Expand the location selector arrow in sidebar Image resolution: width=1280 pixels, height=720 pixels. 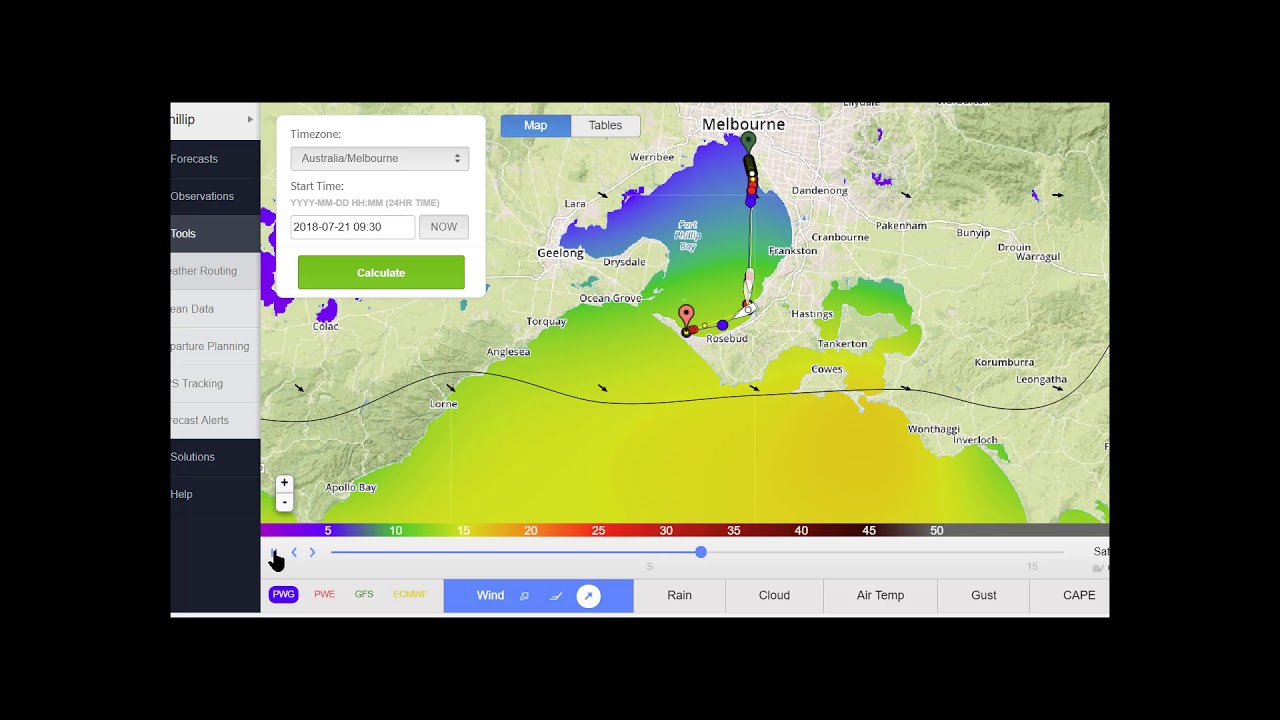pyautogui.click(x=250, y=119)
